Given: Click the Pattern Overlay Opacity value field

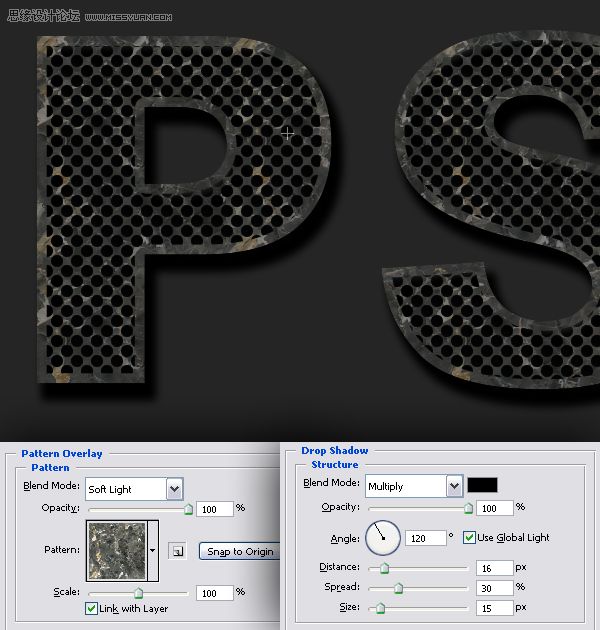Looking at the screenshot, I should click(x=215, y=509).
